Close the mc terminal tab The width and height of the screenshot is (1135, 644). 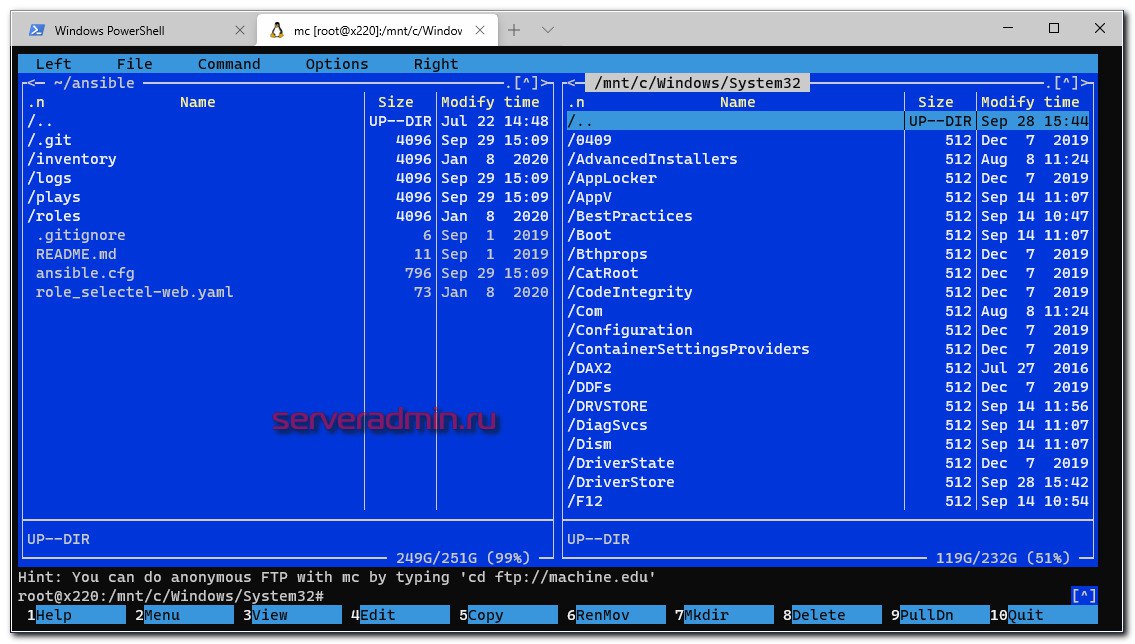click(480, 30)
